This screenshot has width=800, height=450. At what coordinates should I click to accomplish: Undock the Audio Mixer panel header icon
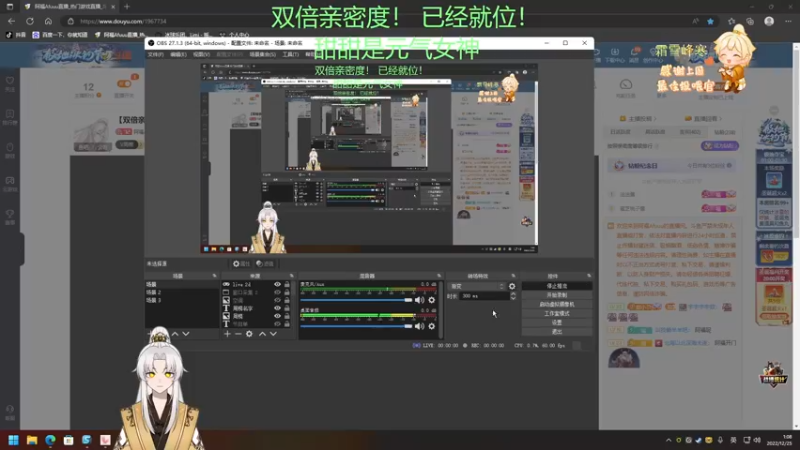(x=439, y=276)
